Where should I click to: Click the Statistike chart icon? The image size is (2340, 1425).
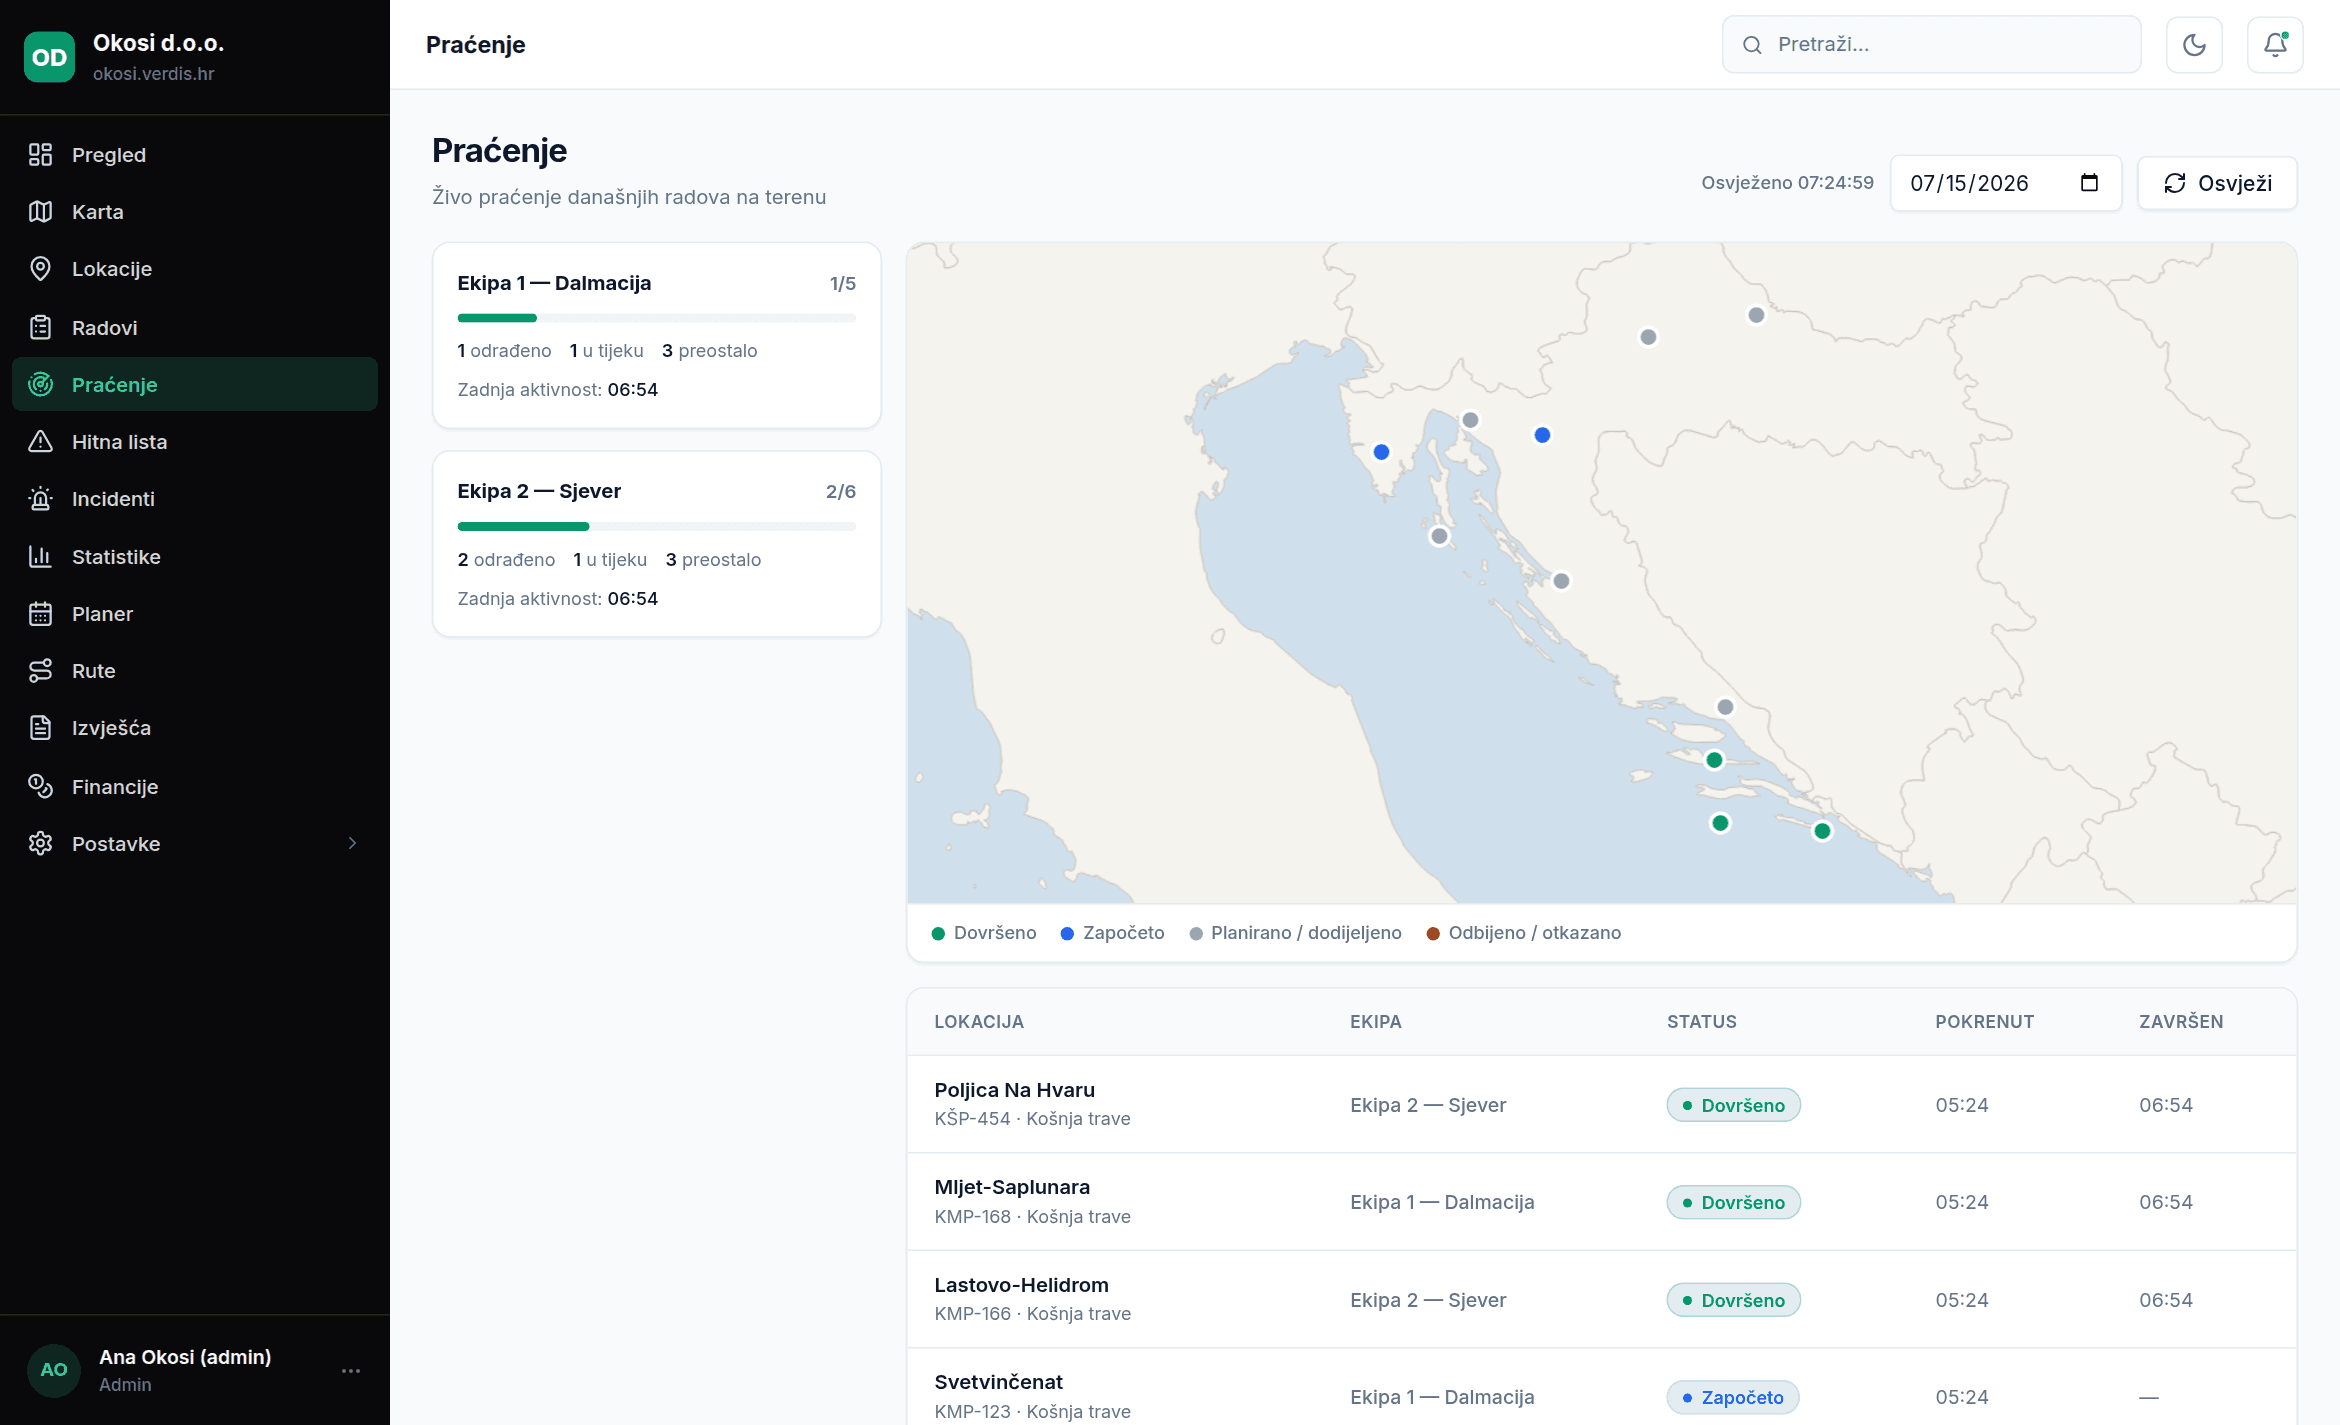(40, 556)
